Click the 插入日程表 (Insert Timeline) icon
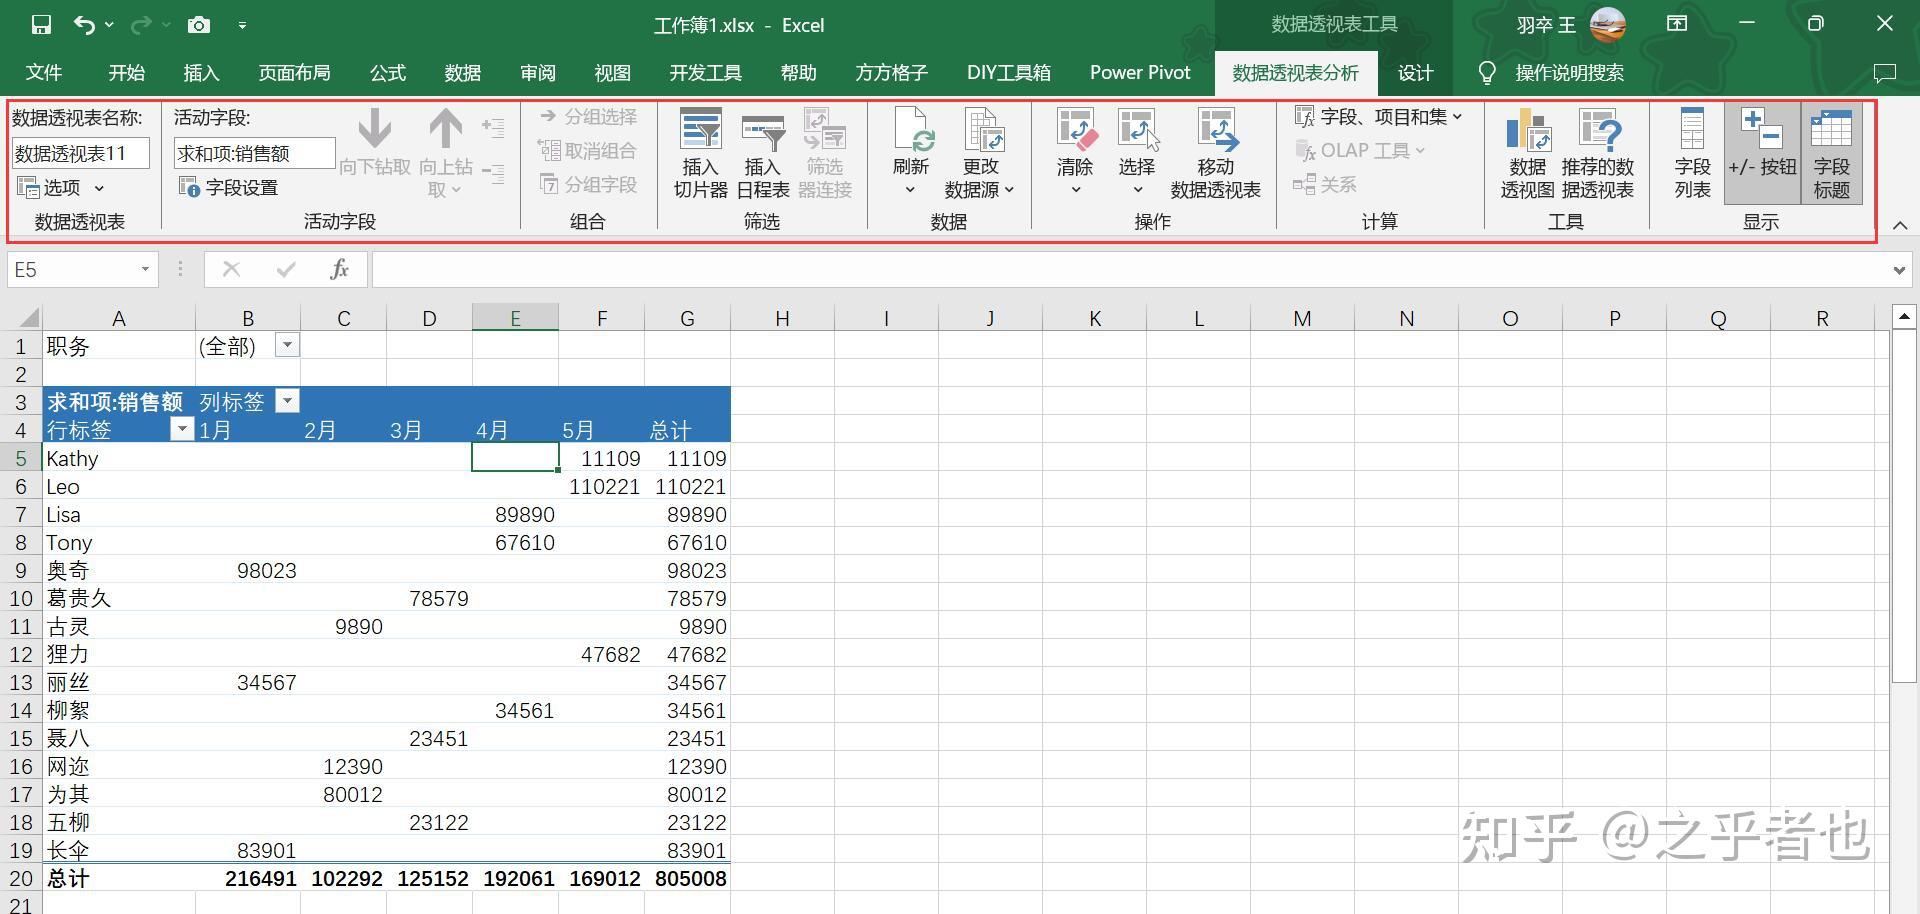The height and width of the screenshot is (914, 1920). click(x=762, y=150)
